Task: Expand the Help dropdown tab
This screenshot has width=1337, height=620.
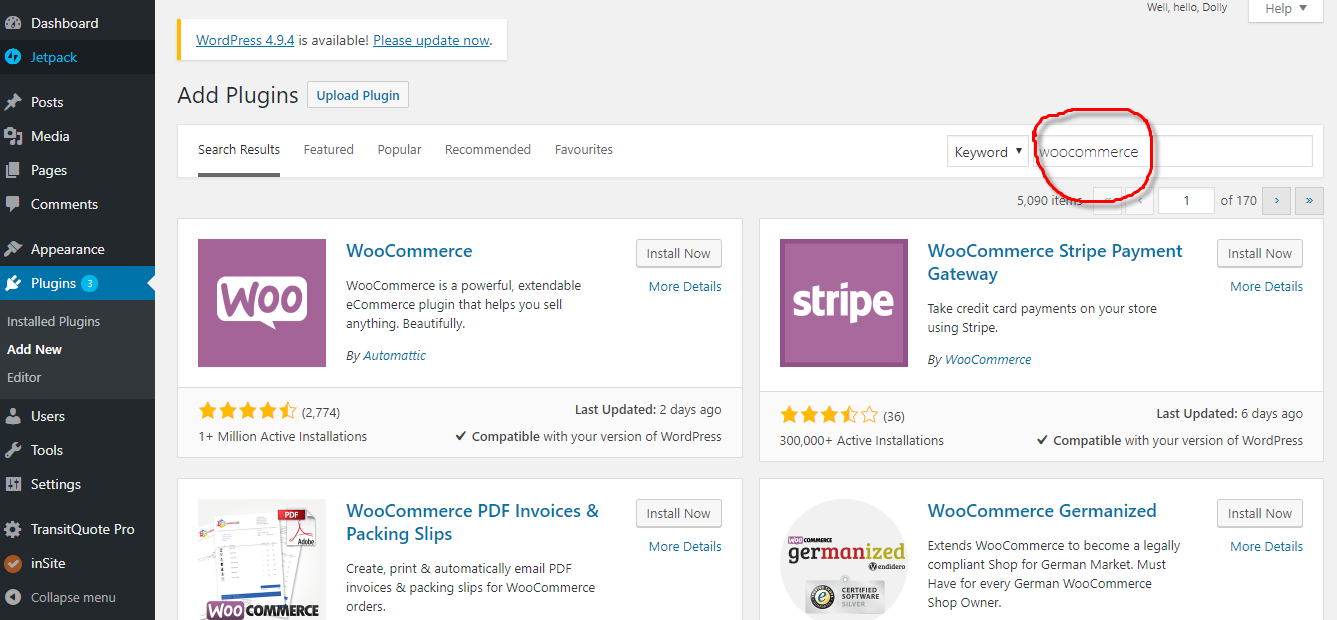Action: coord(1285,9)
